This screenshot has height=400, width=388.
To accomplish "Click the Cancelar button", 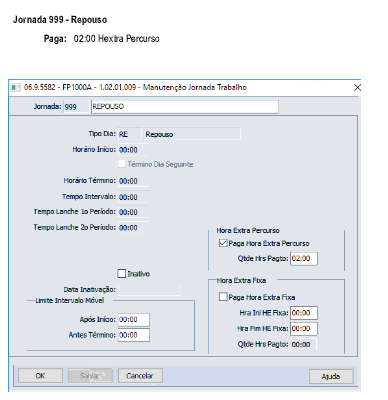I will tap(140, 376).
